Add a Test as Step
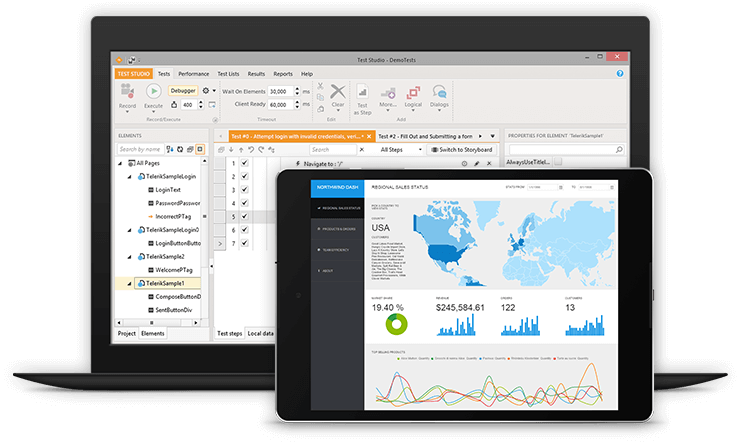Image resolution: width=741 pixels, height=442 pixels. click(362, 99)
